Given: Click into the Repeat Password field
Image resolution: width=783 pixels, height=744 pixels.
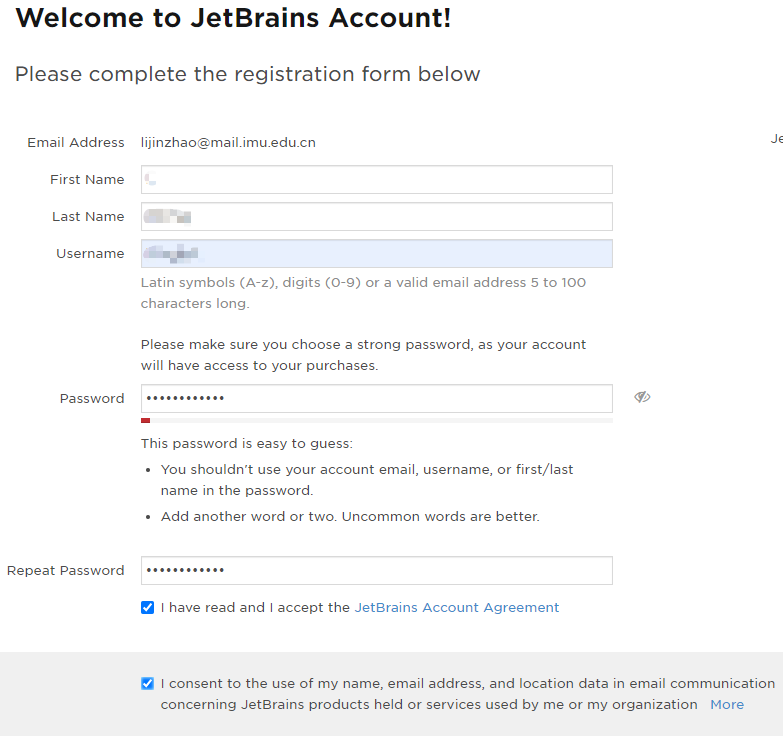Looking at the screenshot, I should point(377,570).
